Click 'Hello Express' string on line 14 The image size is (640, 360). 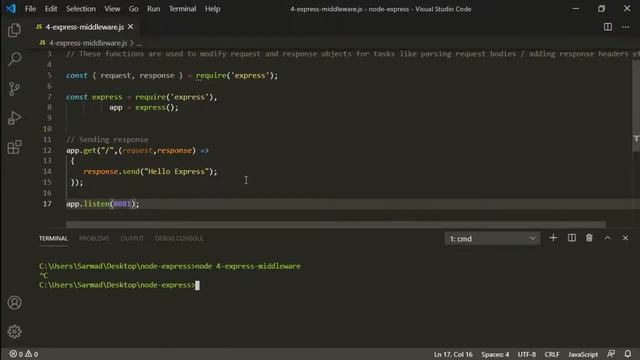(x=177, y=171)
